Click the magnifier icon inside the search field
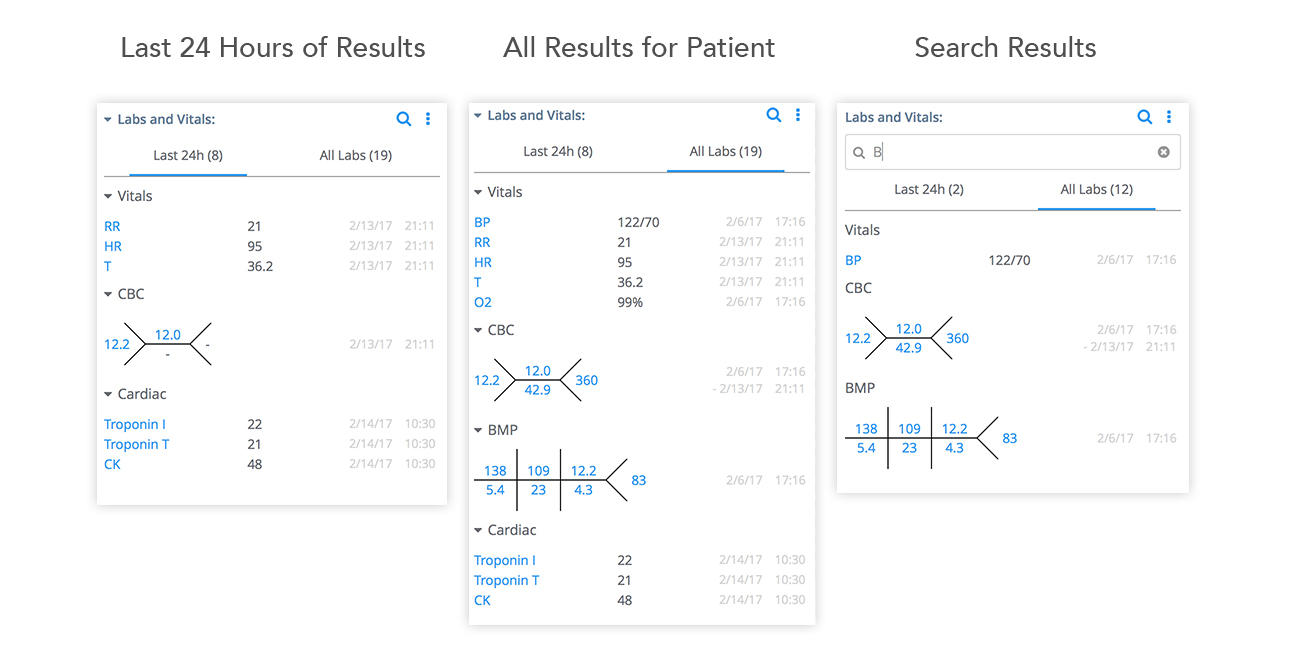This screenshot has height=665, width=1298. point(859,153)
